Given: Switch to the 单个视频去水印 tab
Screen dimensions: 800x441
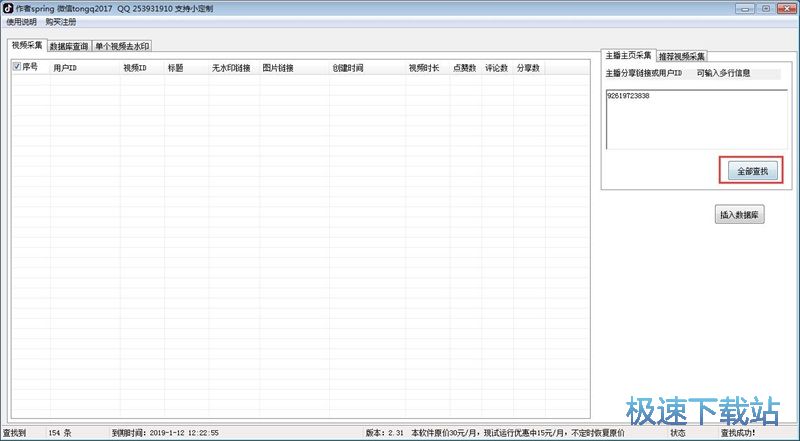Looking at the screenshot, I should click(x=122, y=46).
